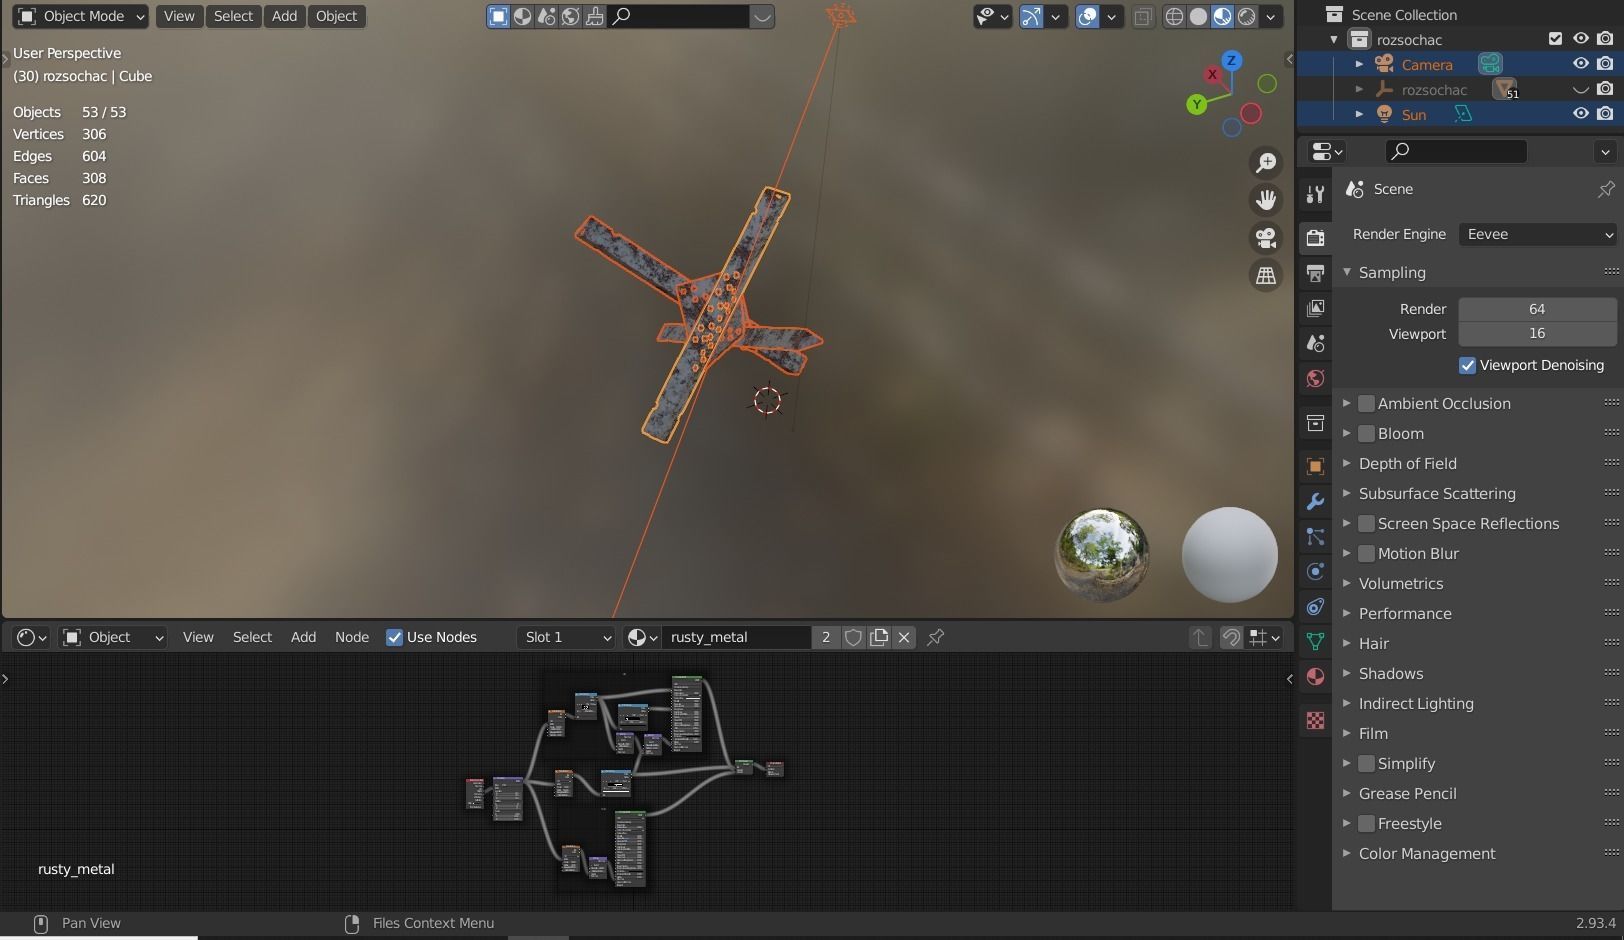Open viewport View menu
Viewport: 1624px width, 940px height.
179,16
